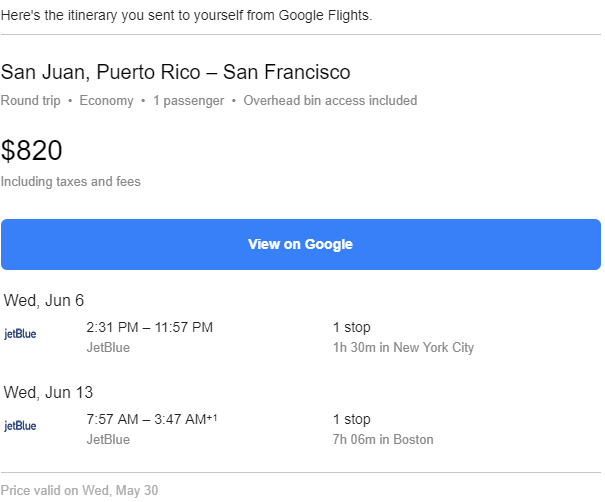Screen dimensions: 605x502
Task: Click the 1 stop label for Jun 13 flight
Action: [352, 419]
